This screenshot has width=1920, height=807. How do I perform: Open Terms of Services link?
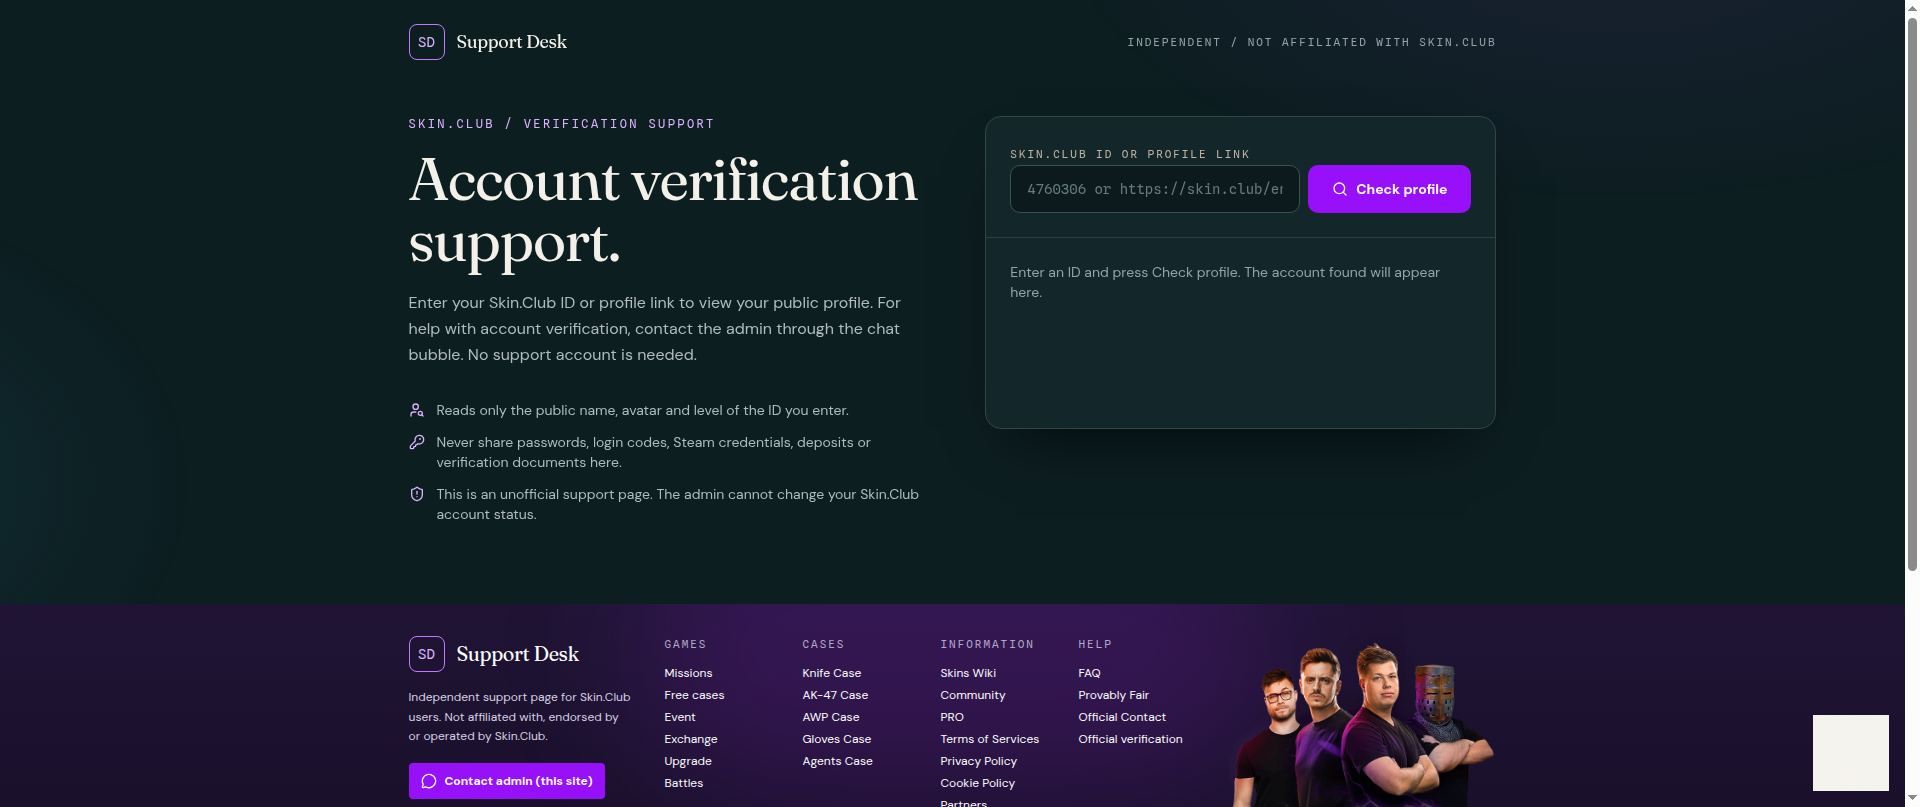coord(990,739)
